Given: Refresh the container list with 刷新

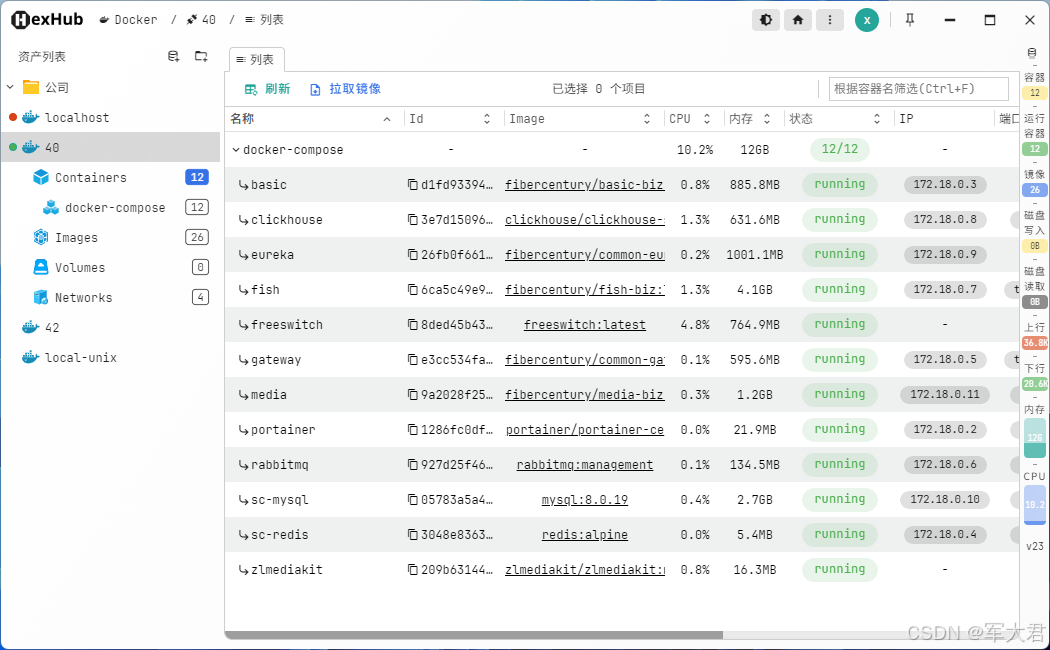Looking at the screenshot, I should tap(267, 89).
